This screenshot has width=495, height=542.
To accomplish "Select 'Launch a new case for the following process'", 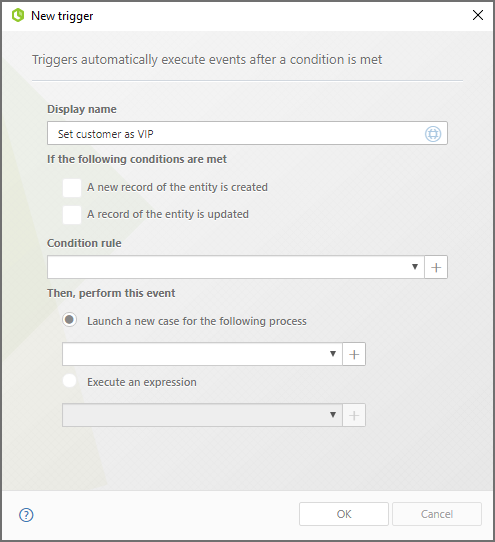I will tap(69, 320).
